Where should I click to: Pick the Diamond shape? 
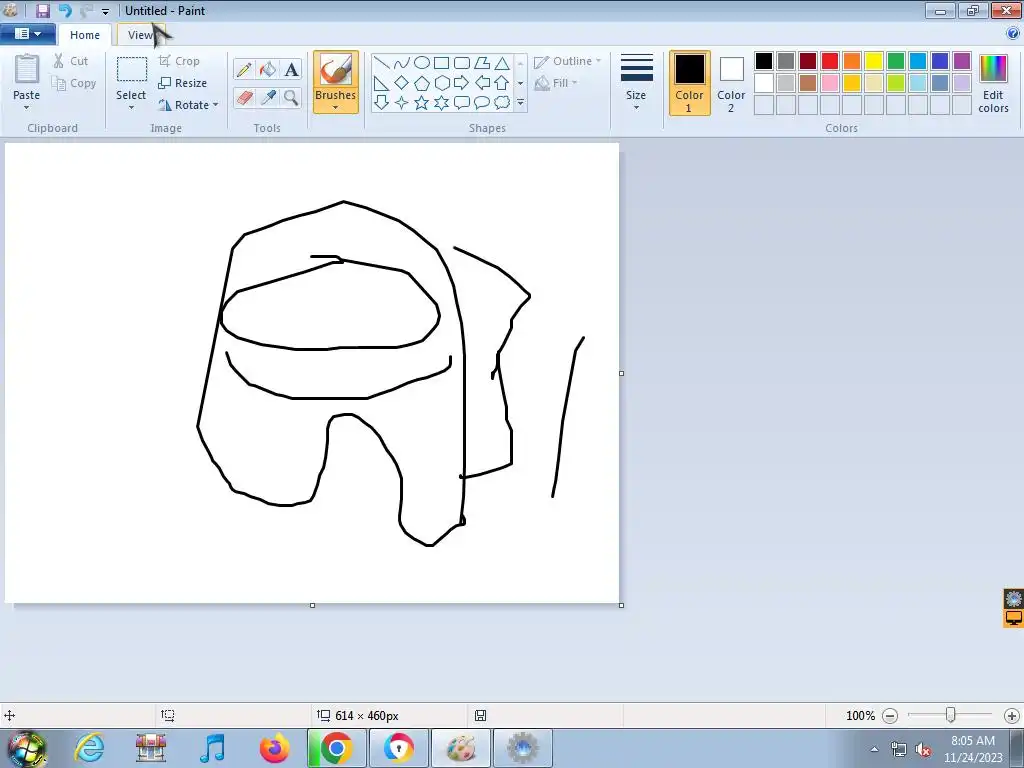402,83
